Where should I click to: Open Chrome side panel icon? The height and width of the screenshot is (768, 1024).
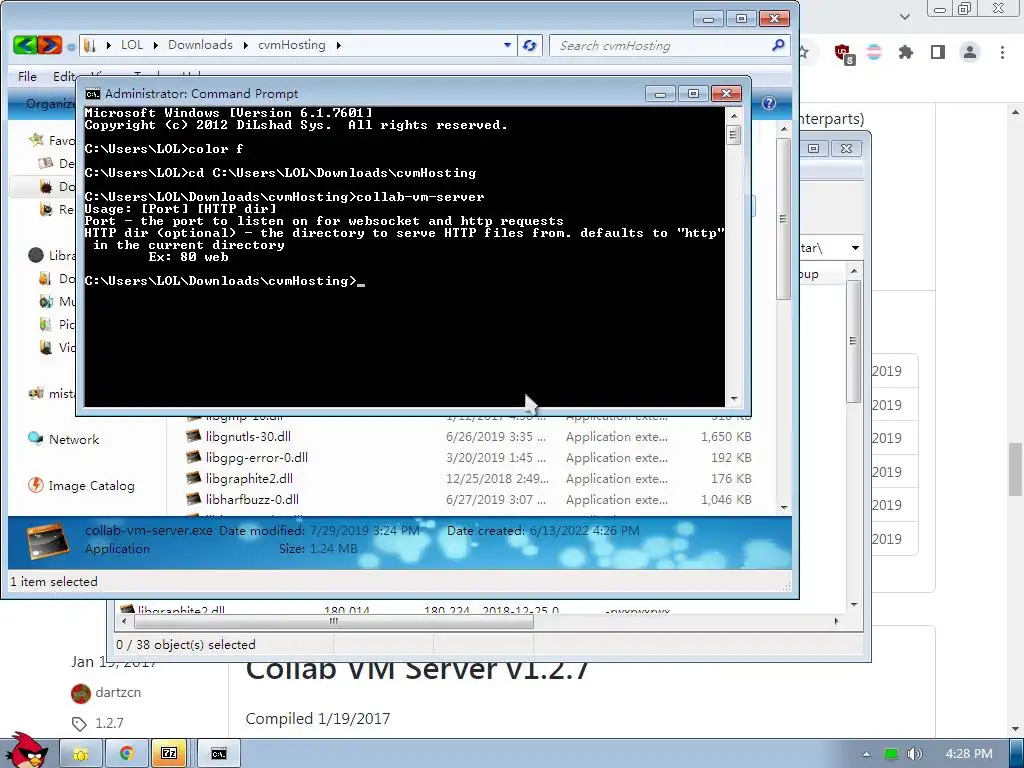pyautogui.click(x=938, y=52)
